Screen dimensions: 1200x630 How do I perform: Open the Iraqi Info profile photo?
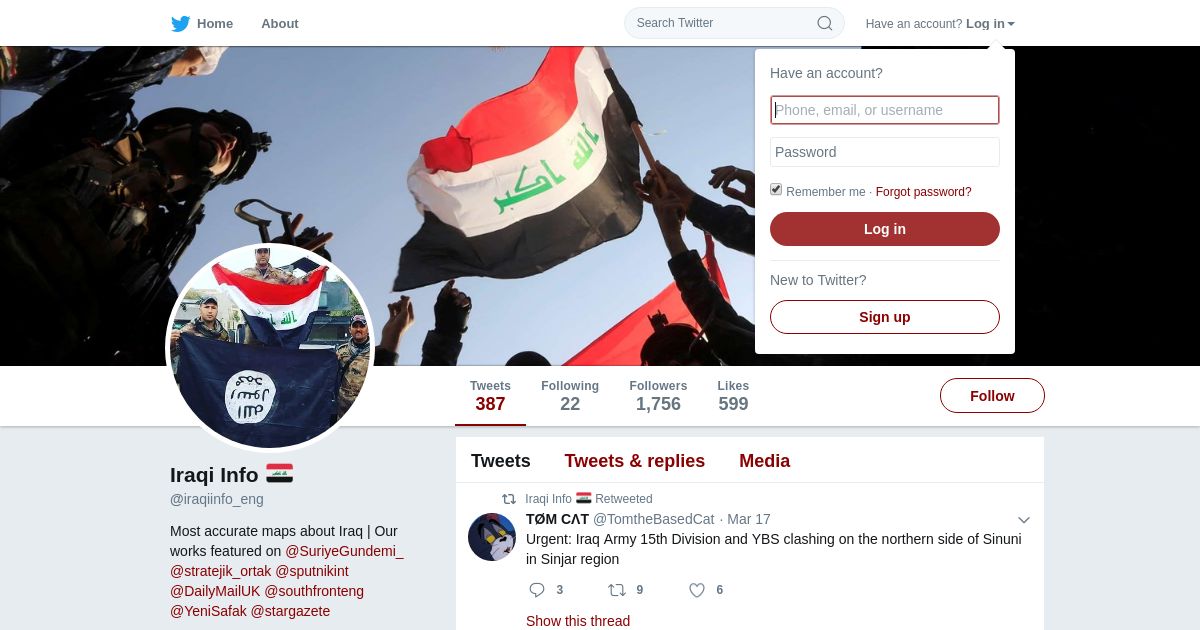coord(270,347)
